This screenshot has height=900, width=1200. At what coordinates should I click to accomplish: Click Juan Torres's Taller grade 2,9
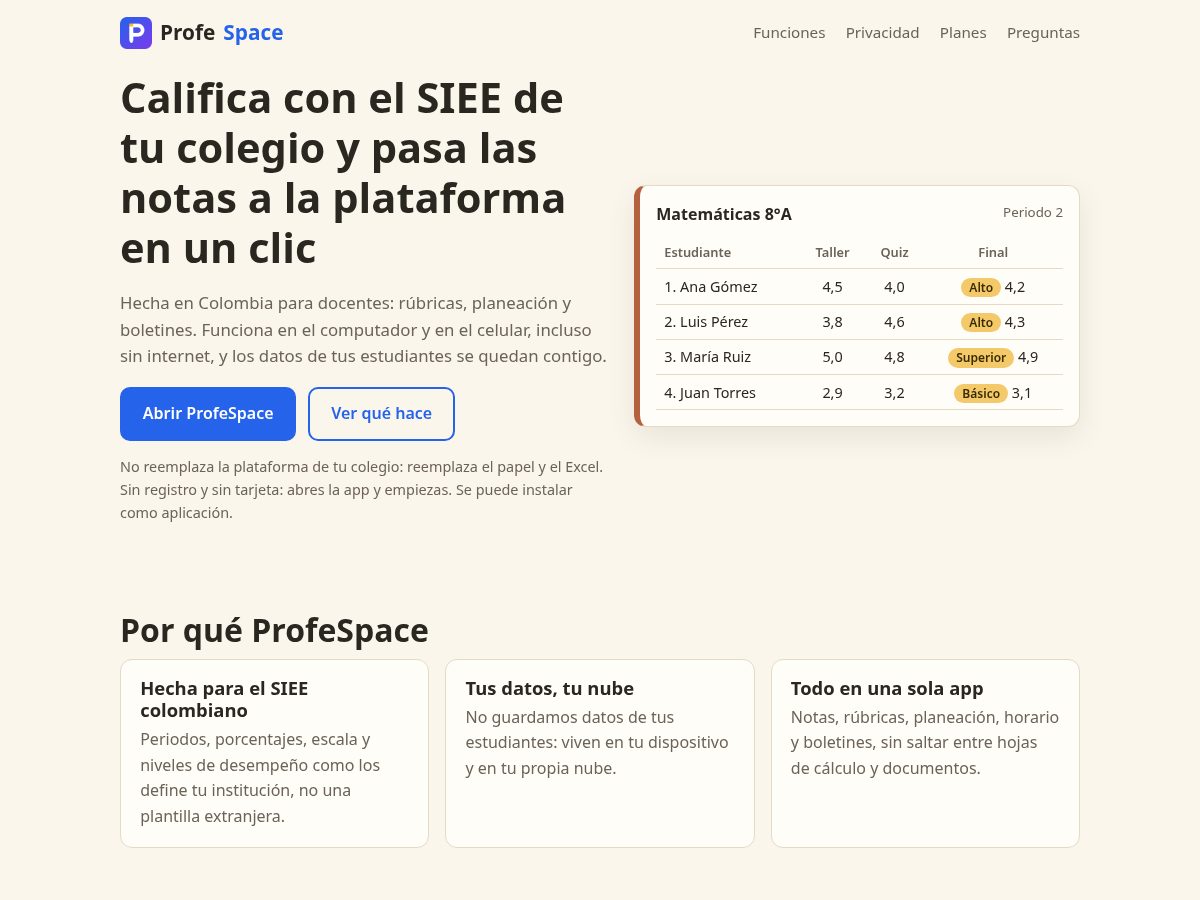(832, 393)
